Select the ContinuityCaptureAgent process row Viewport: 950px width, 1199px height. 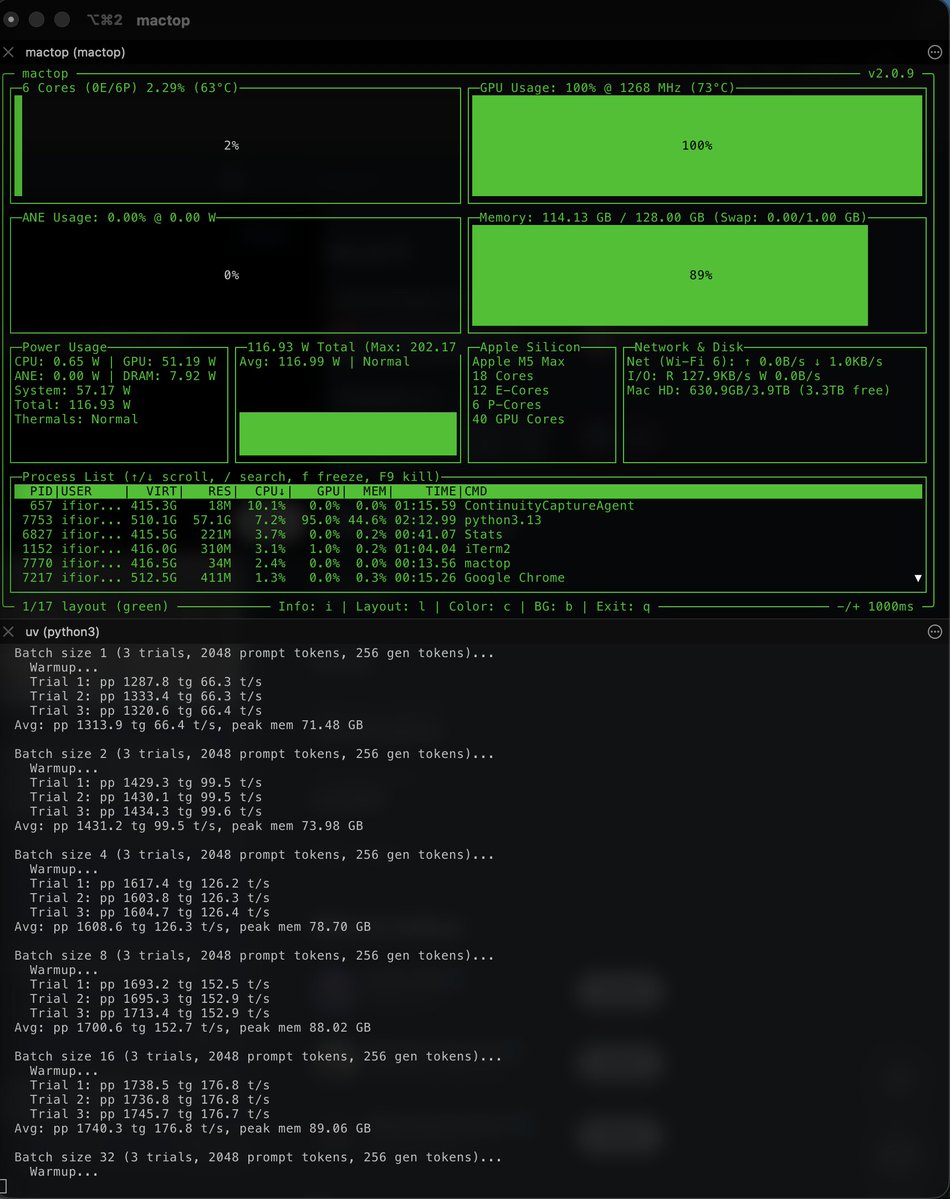[x=467, y=505]
